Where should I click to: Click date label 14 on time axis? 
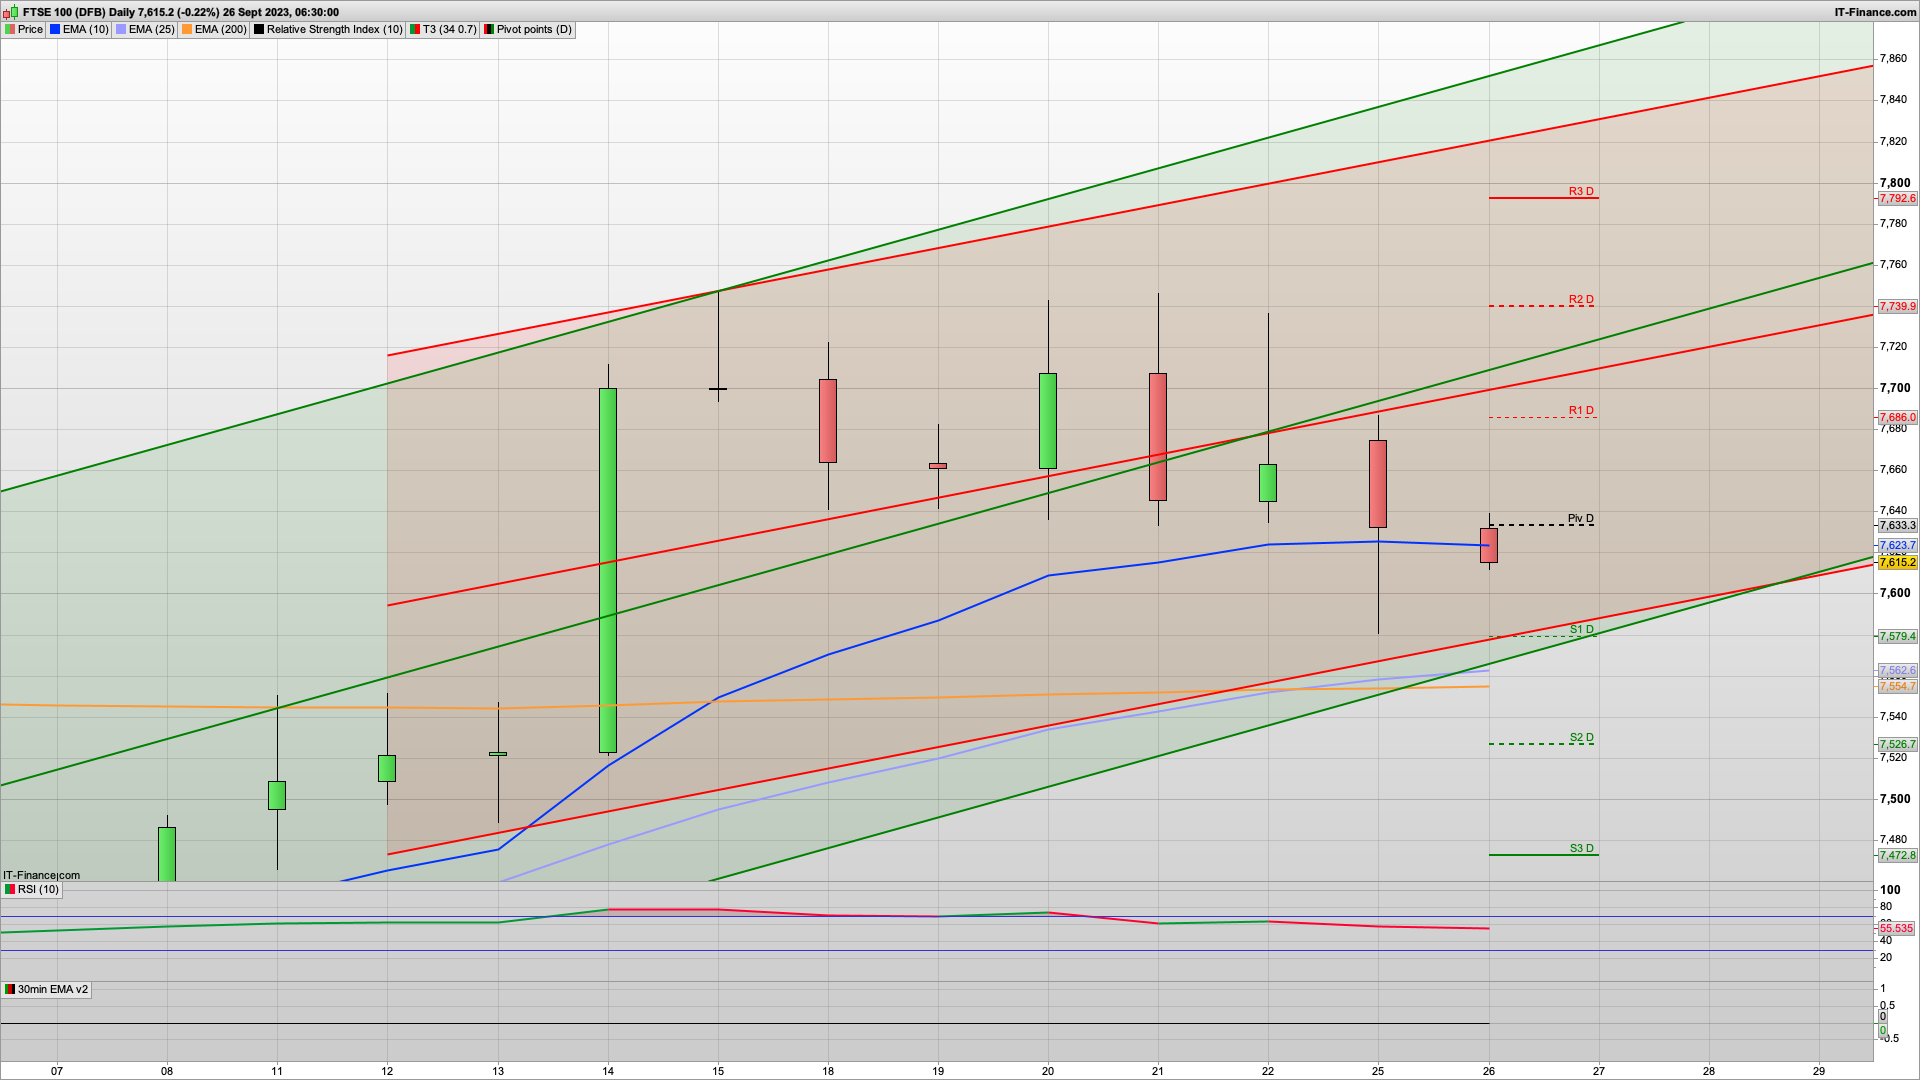tap(608, 1070)
